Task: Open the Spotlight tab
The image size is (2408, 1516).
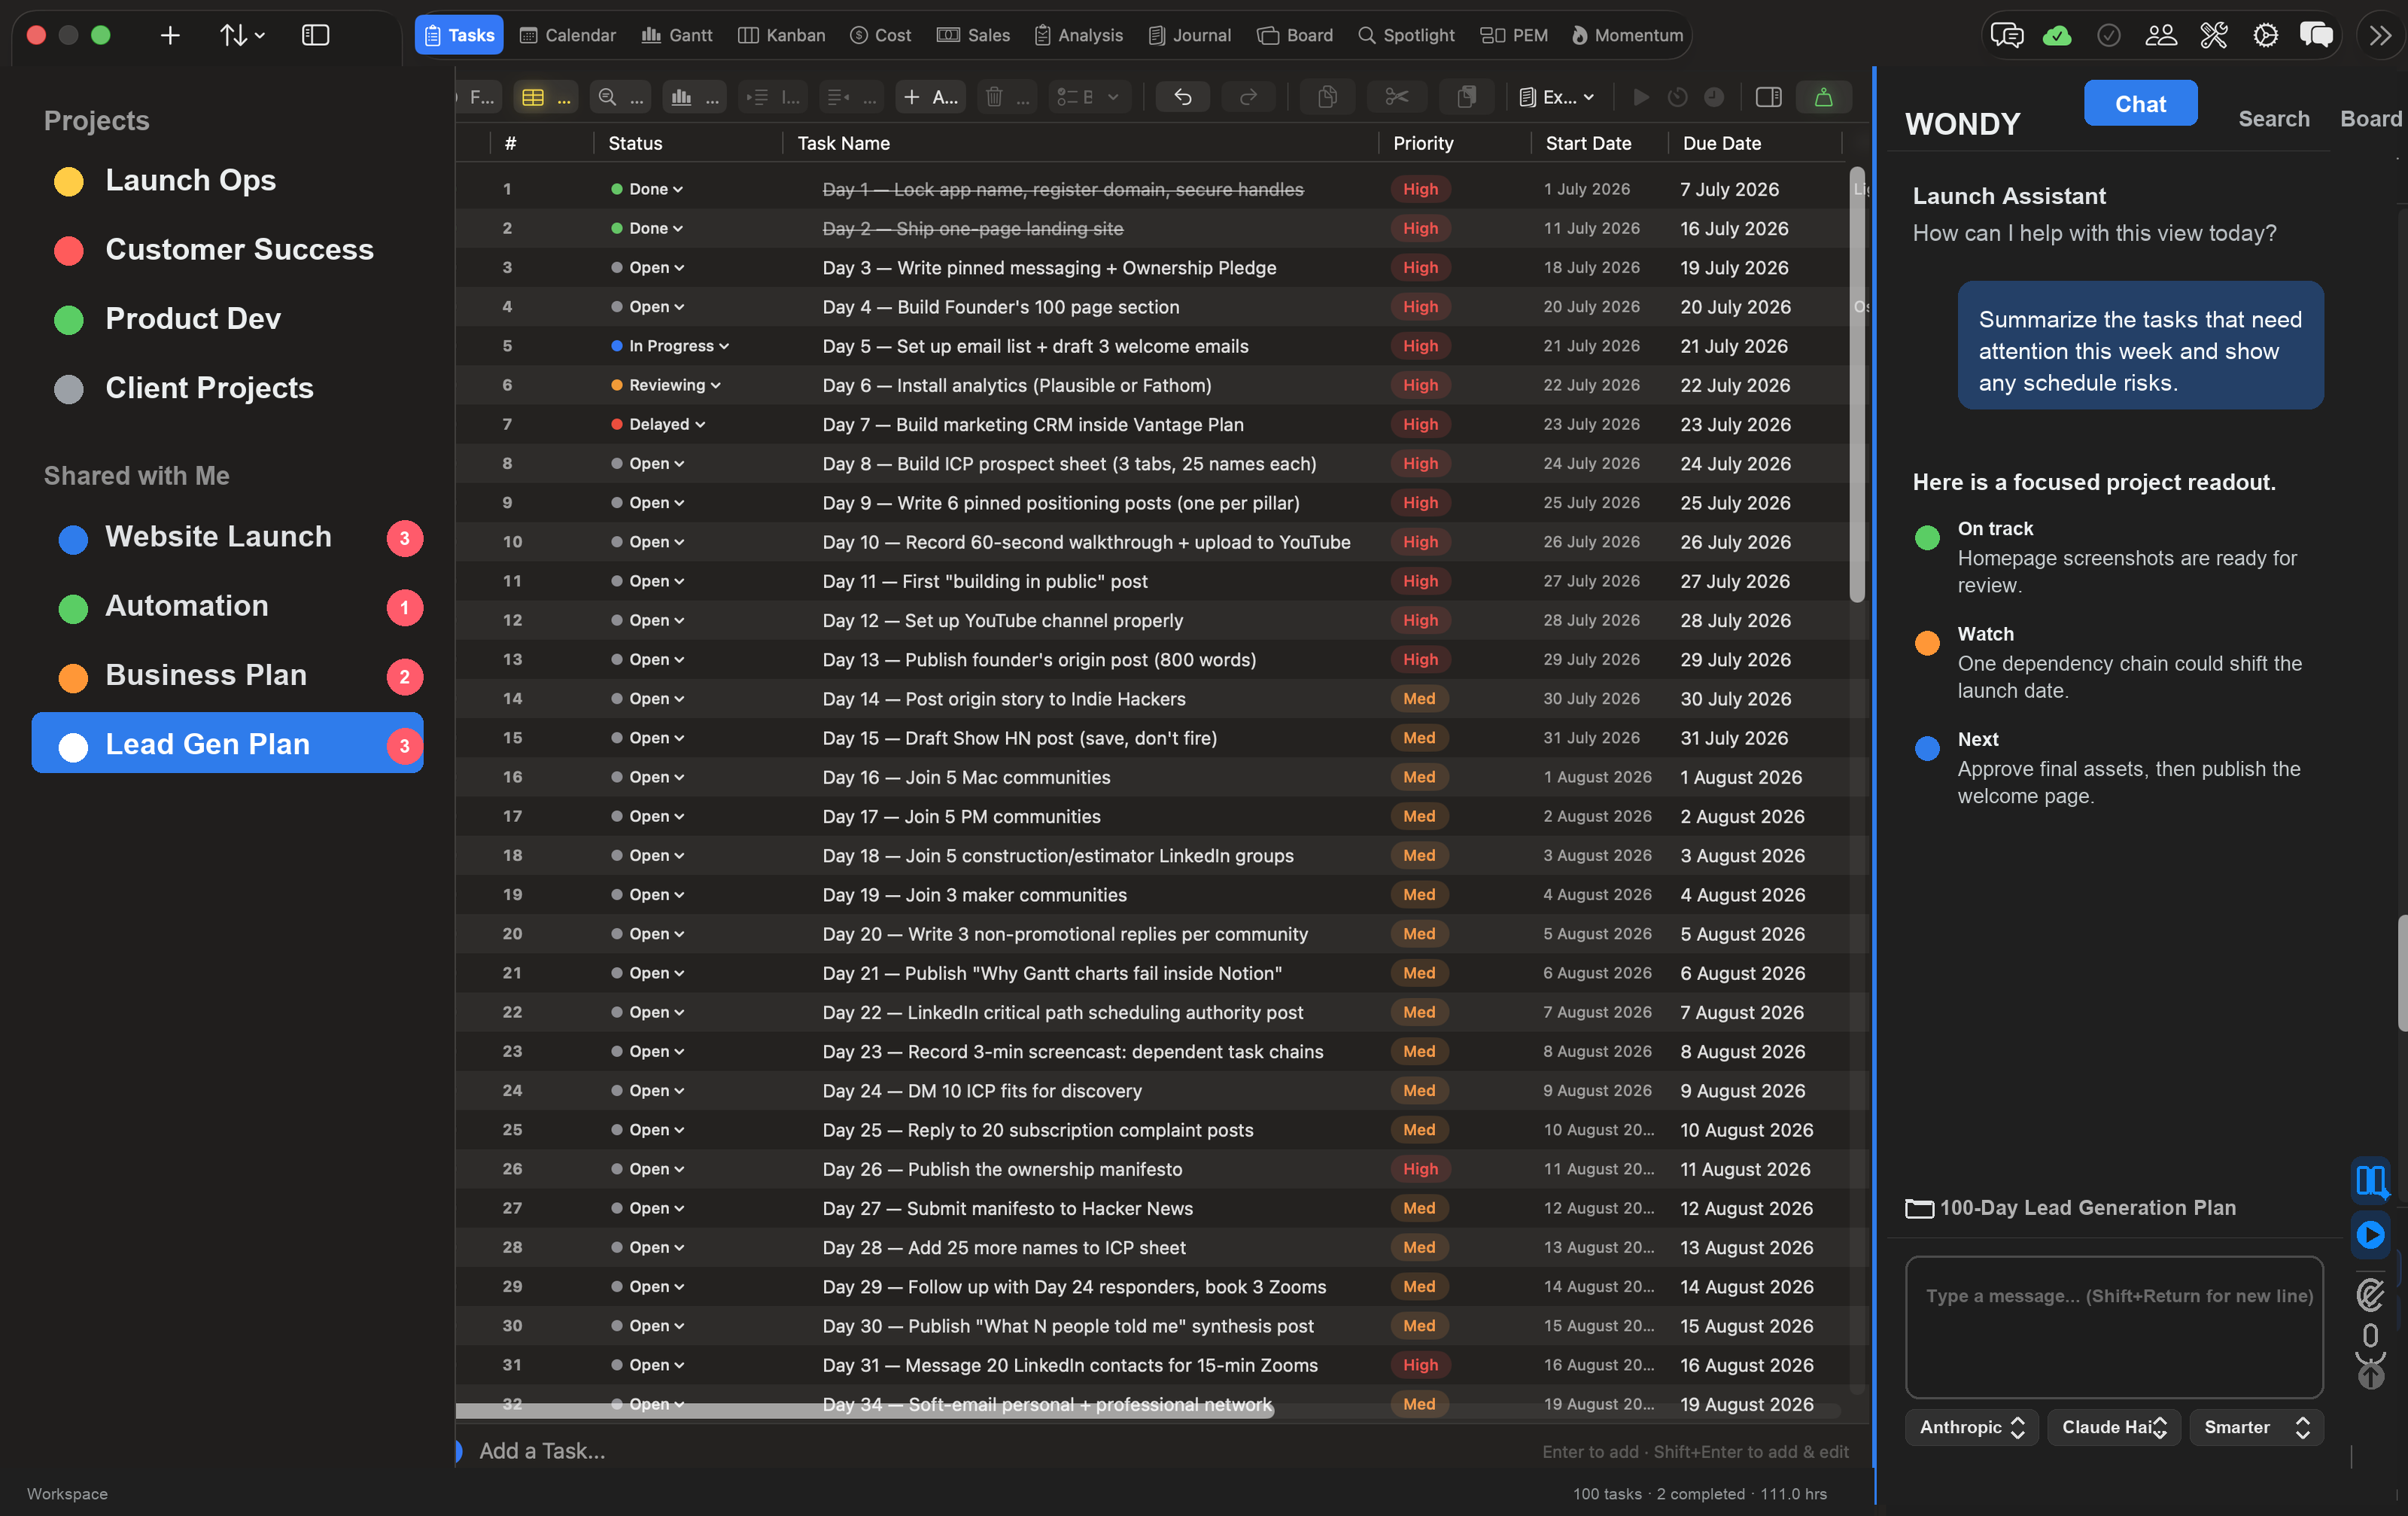Action: [x=1406, y=35]
